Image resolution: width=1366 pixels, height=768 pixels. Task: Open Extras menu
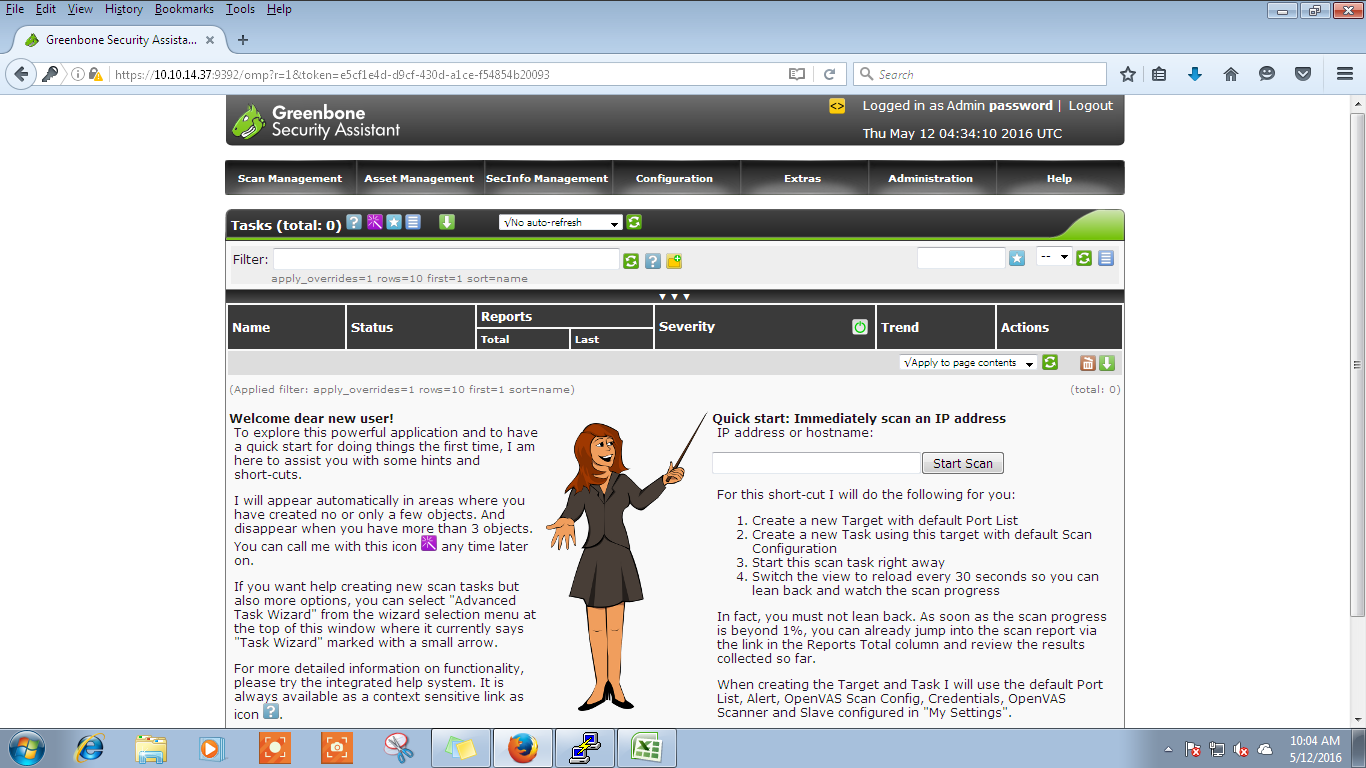tap(802, 178)
